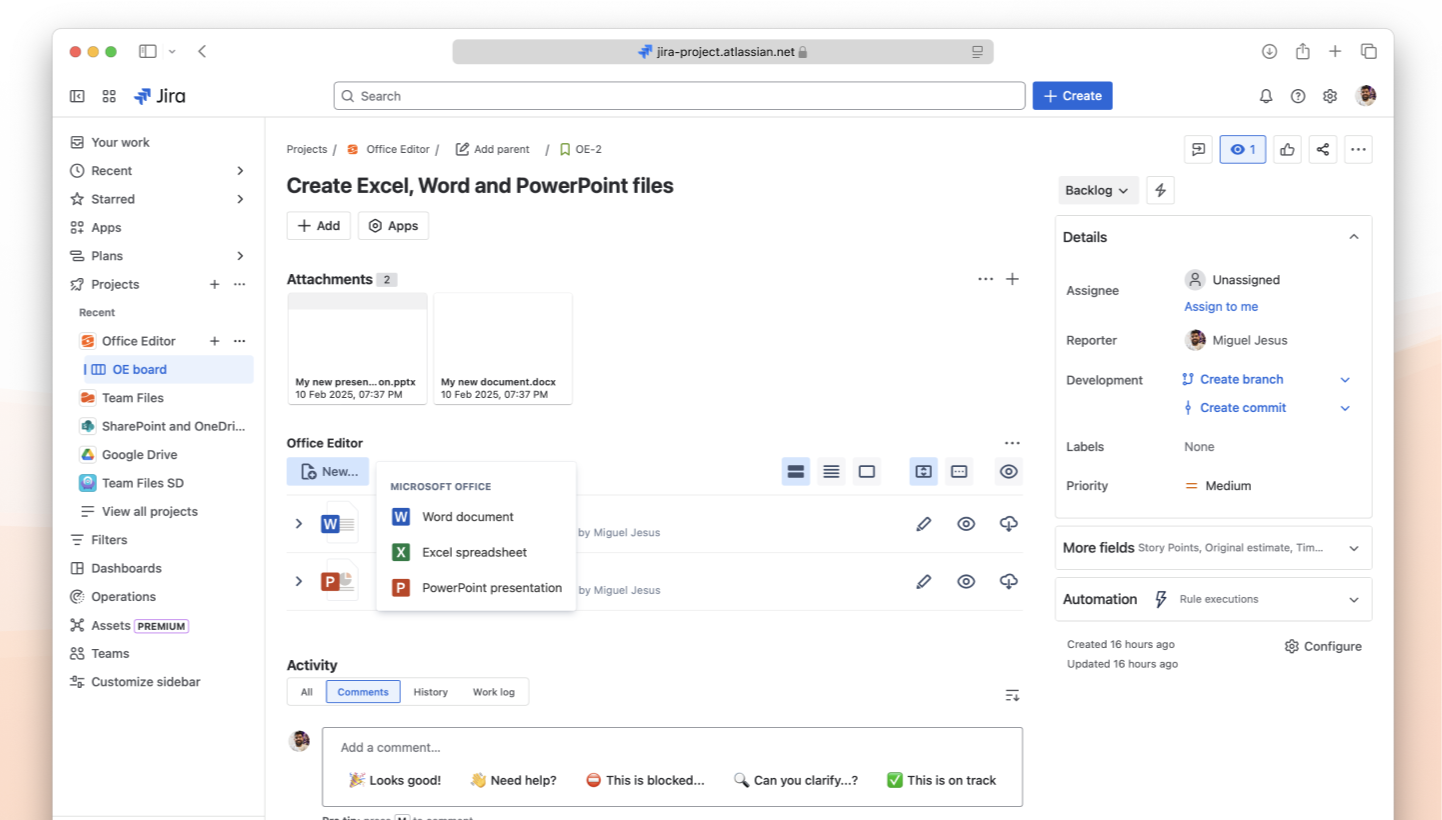Preview the Word document with the eye icon
The image size is (1442, 820).
(966, 524)
